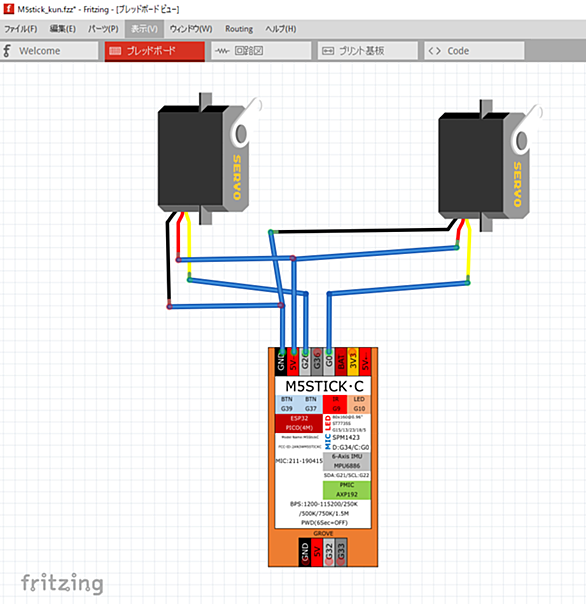Open the パーツ(P) menu
This screenshot has width=586, height=604.
103,29
